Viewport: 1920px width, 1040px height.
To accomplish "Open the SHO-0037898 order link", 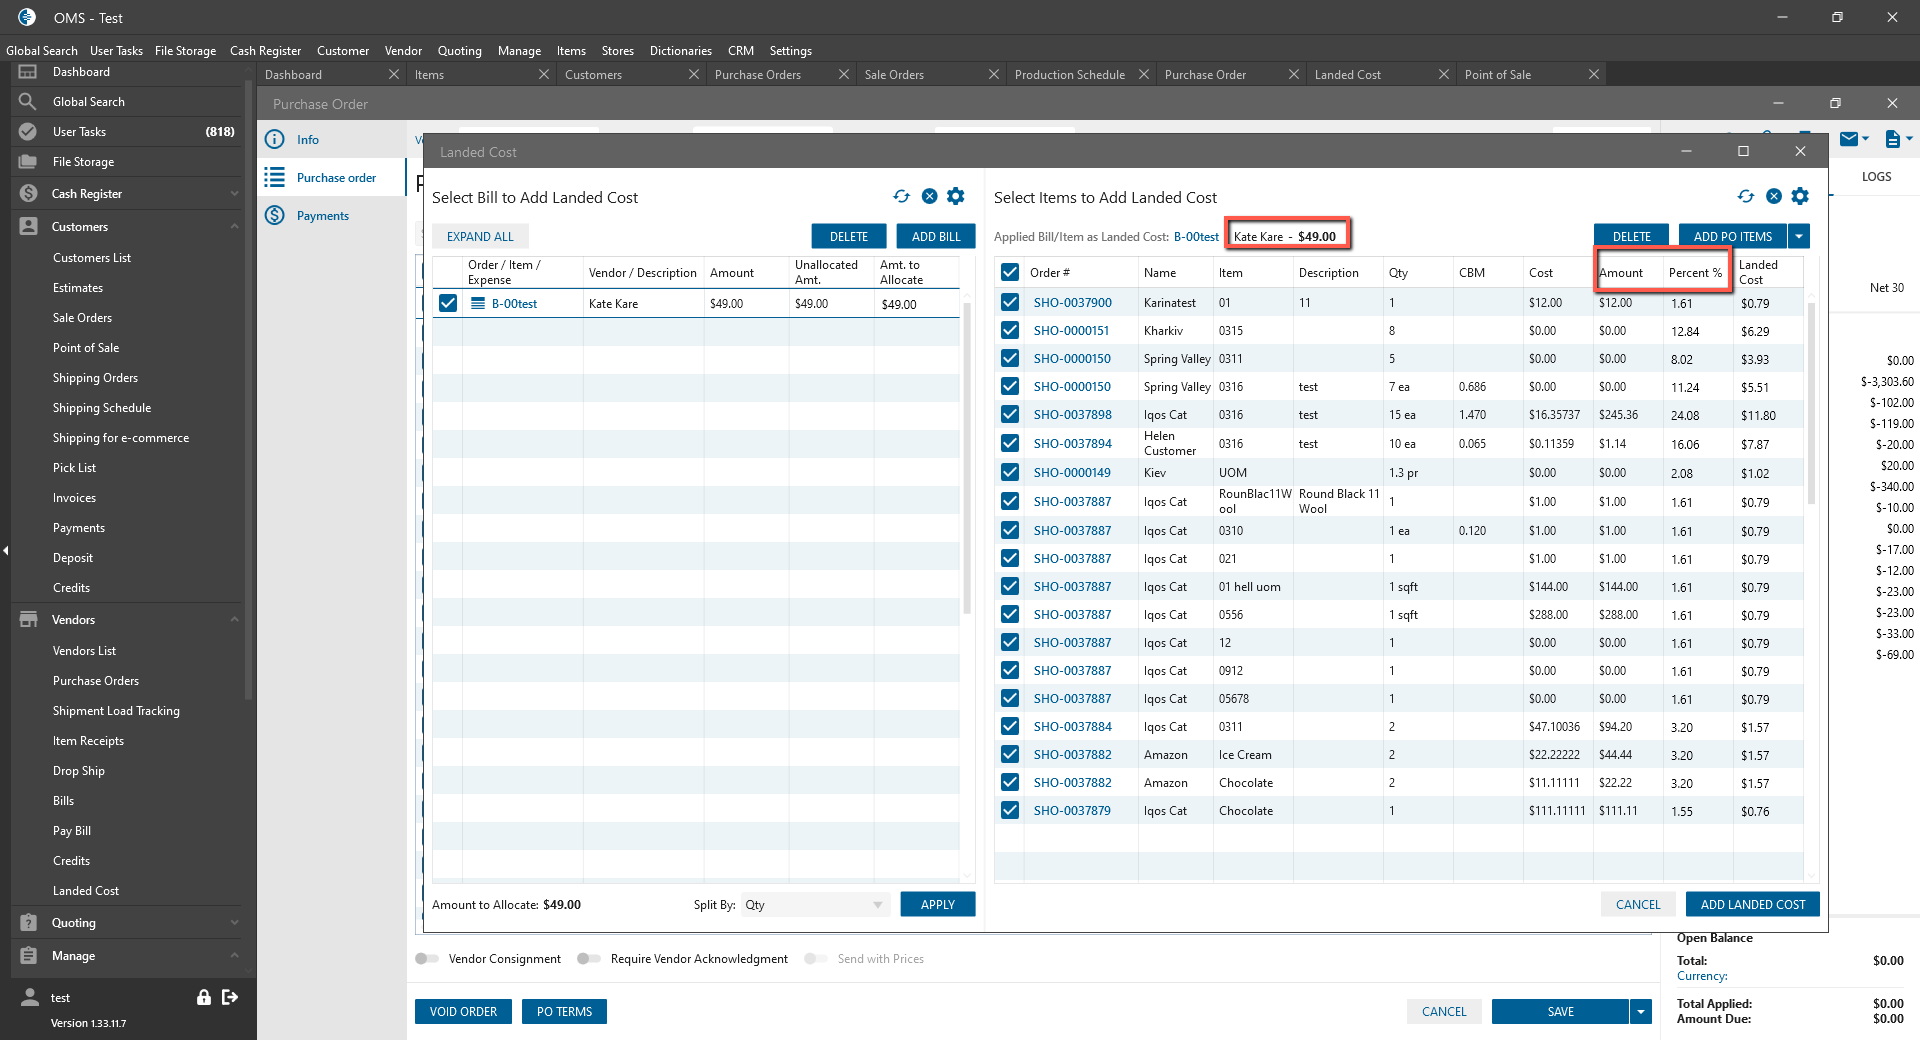I will click(x=1072, y=415).
